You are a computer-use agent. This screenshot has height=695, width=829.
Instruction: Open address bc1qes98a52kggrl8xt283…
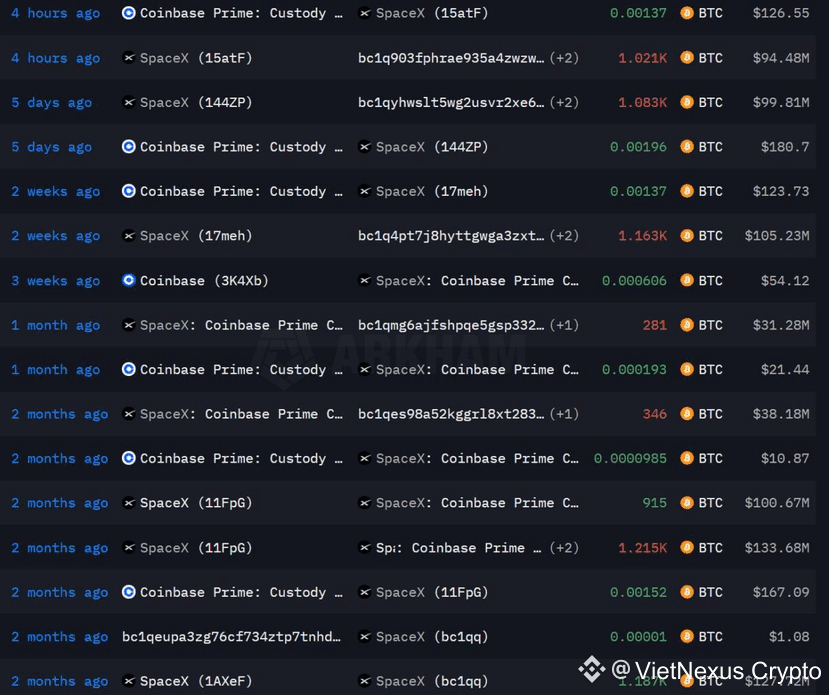[x=451, y=413]
